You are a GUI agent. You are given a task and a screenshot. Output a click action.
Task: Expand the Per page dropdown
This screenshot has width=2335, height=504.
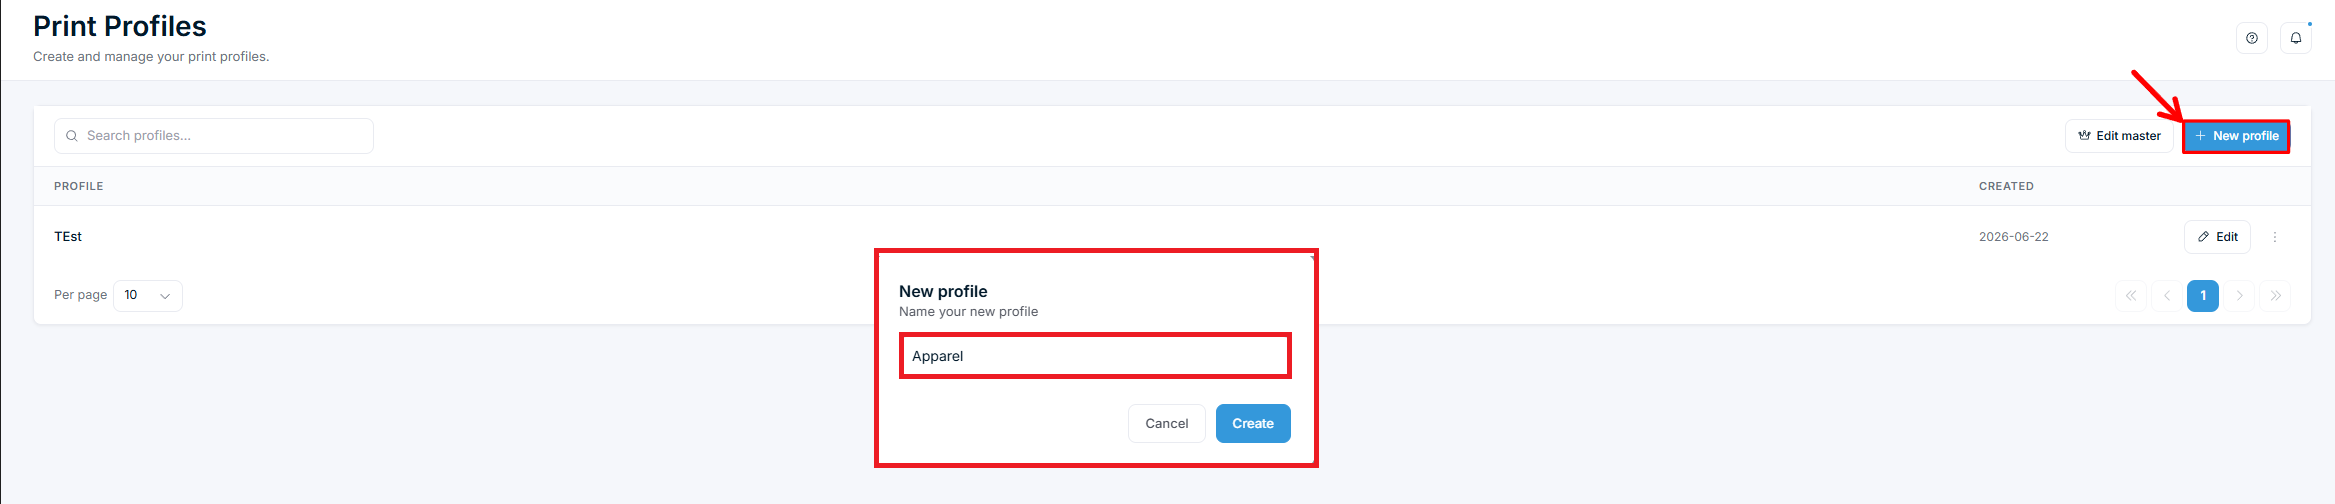[148, 296]
